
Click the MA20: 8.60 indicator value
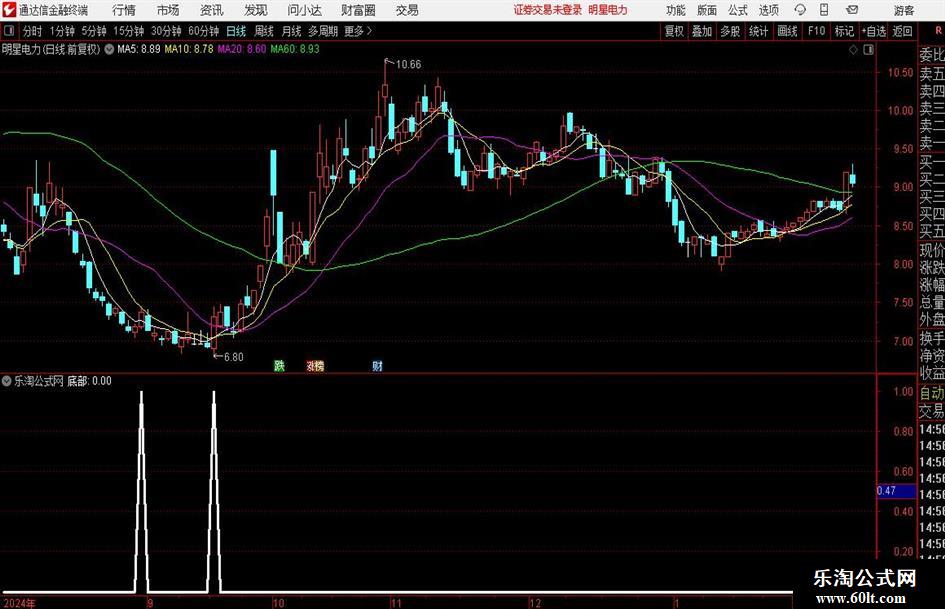pyautogui.click(x=242, y=49)
